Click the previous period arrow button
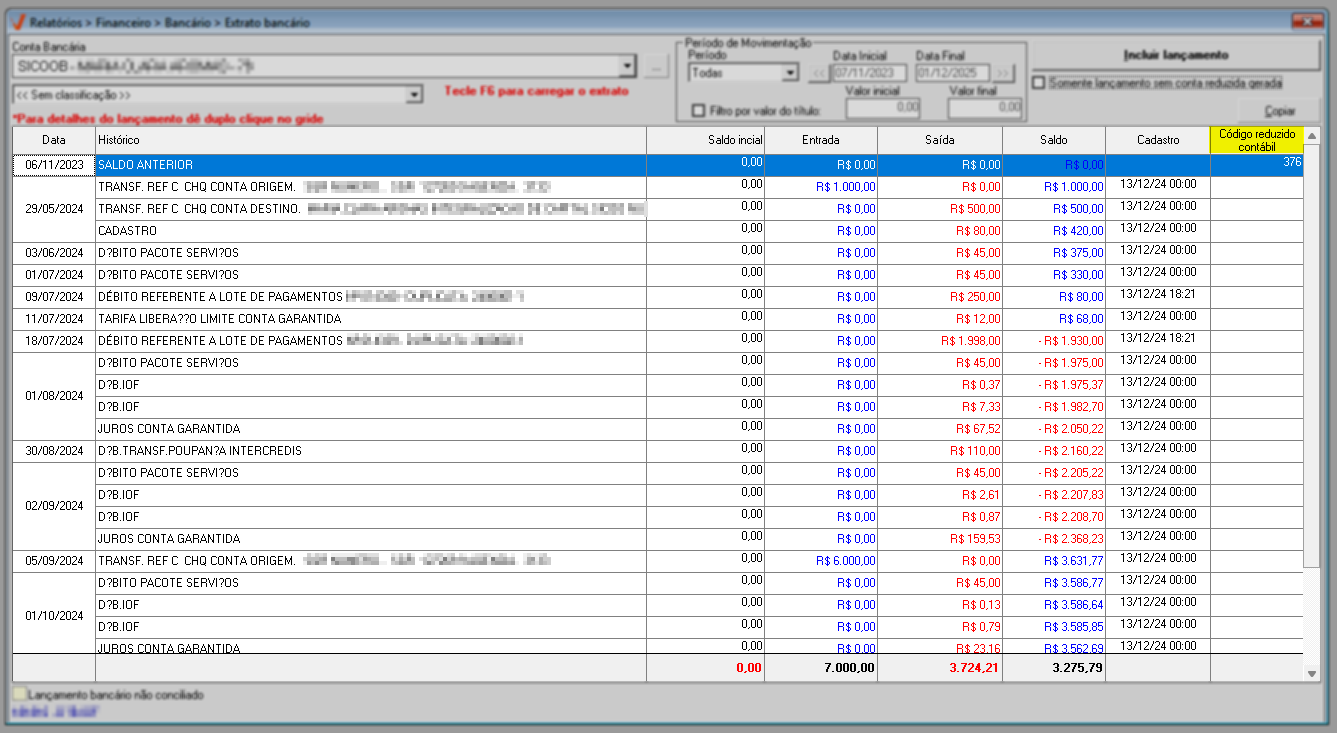 pyautogui.click(x=819, y=73)
